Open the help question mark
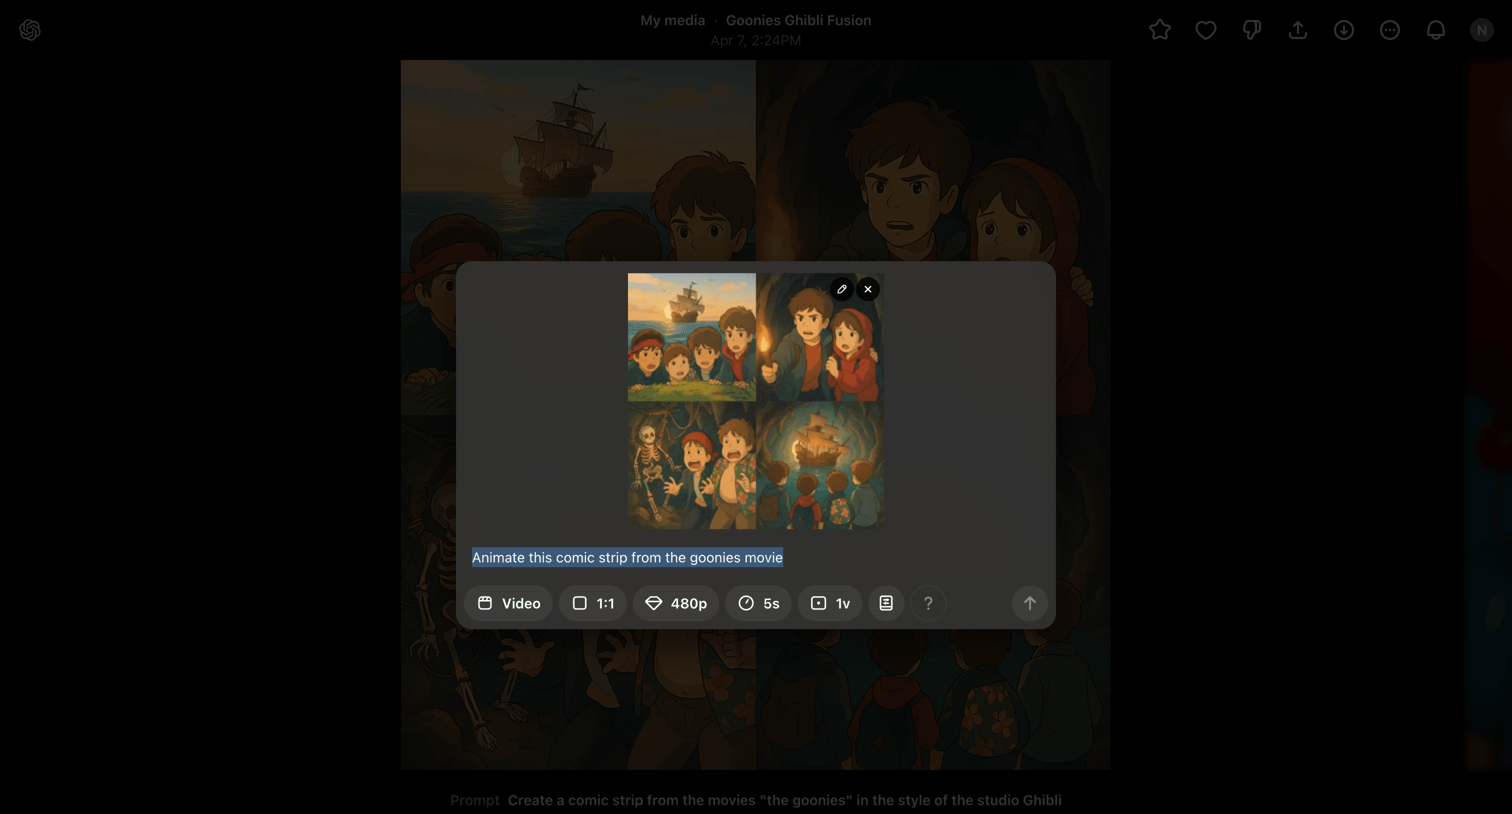Viewport: 1512px width, 814px height. click(928, 603)
